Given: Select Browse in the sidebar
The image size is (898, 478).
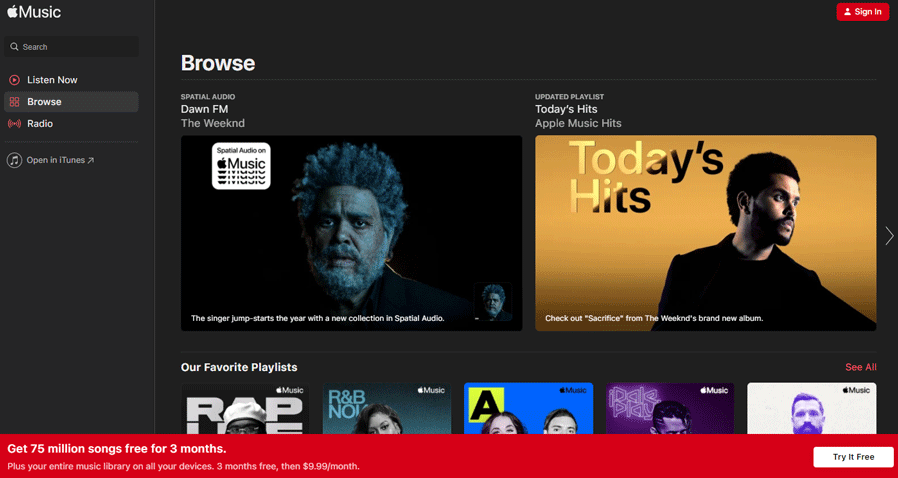Looking at the screenshot, I should [x=71, y=102].
